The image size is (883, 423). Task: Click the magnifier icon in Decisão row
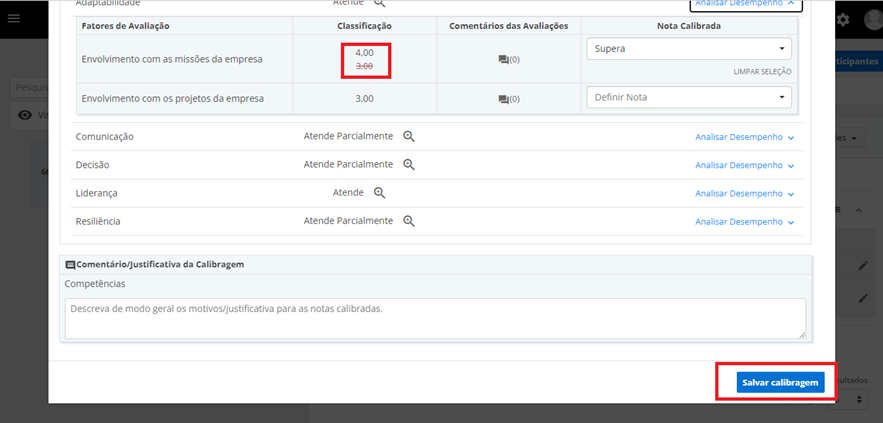pos(409,164)
